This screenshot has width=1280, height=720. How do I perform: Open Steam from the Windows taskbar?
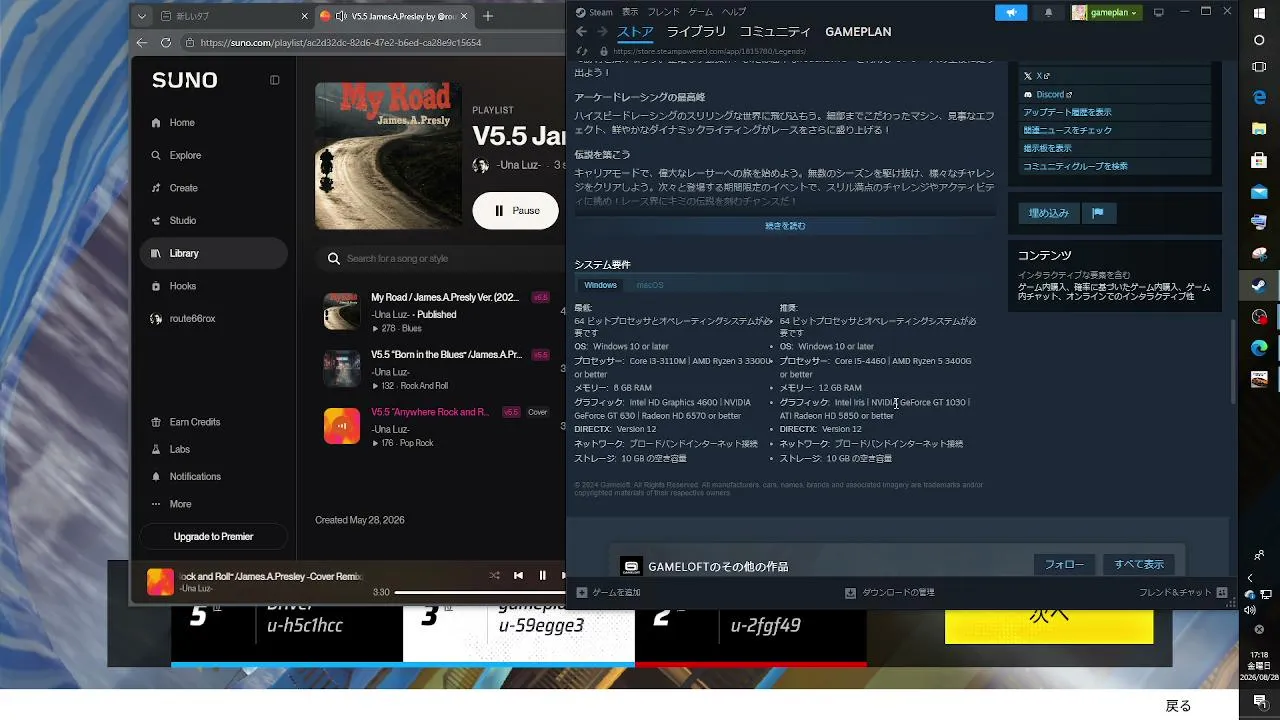(x=1259, y=285)
